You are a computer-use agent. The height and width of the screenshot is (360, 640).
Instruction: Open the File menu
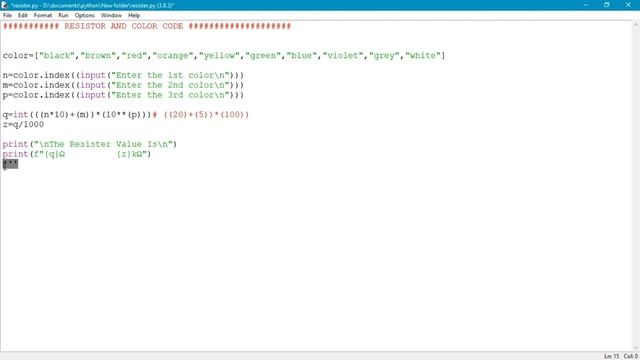tap(7, 15)
